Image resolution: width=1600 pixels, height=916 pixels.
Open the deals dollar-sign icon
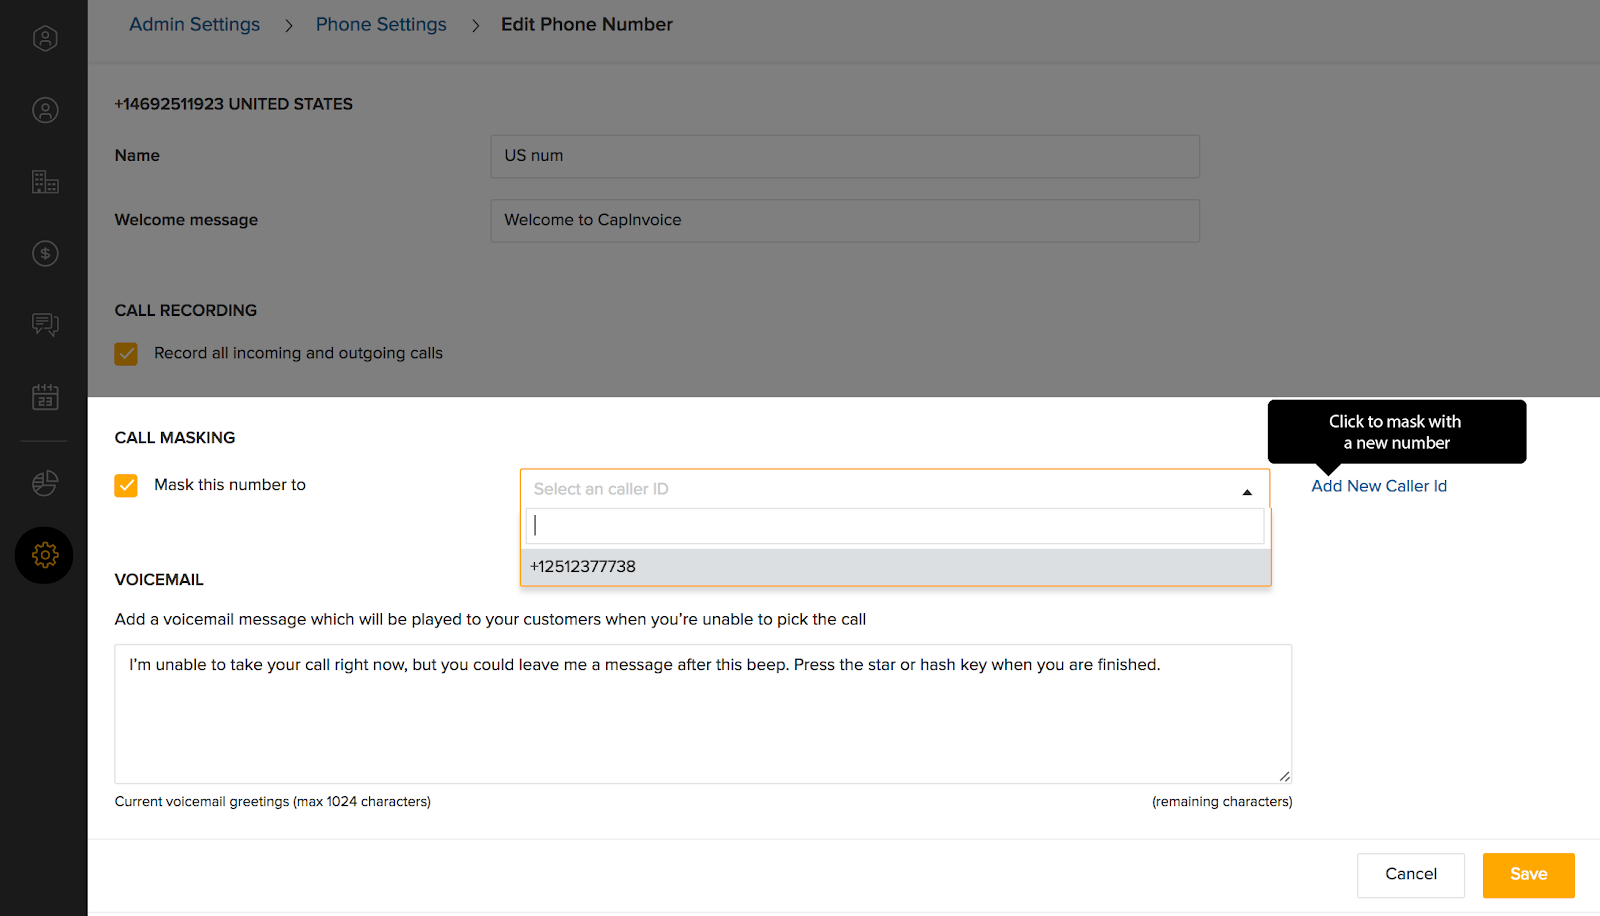(45, 254)
